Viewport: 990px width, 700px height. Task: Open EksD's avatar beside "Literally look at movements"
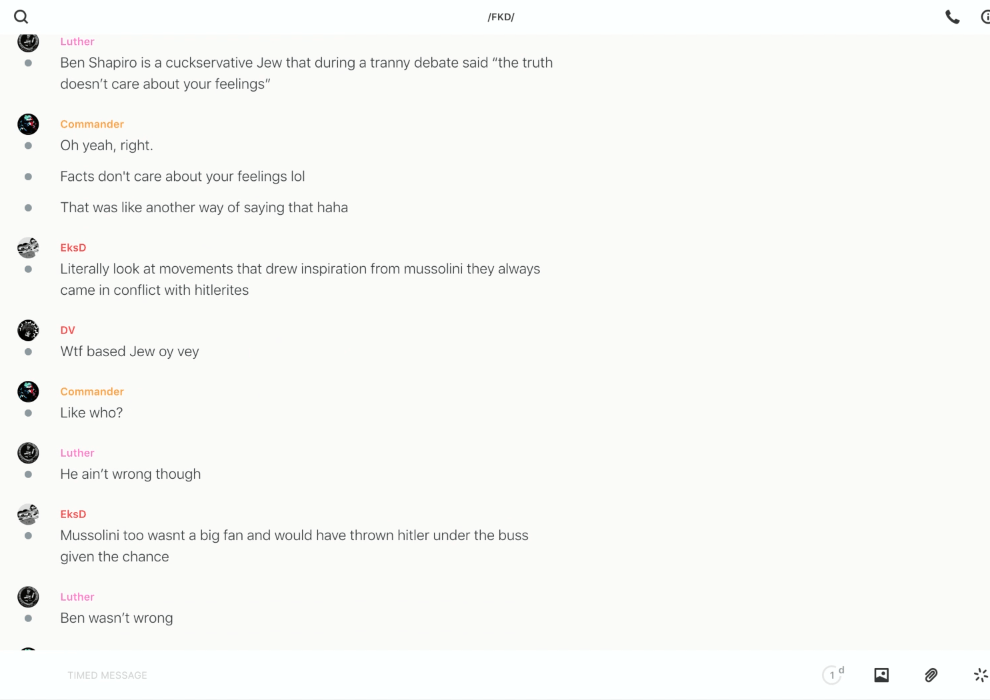[x=28, y=247]
